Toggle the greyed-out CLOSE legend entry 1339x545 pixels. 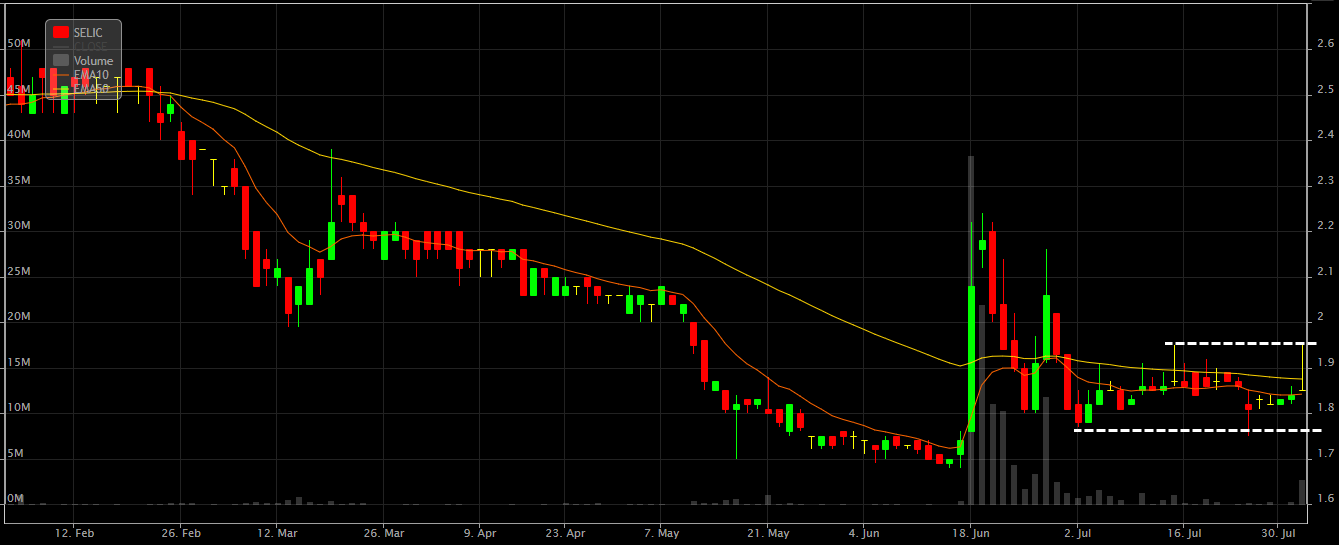[90, 47]
